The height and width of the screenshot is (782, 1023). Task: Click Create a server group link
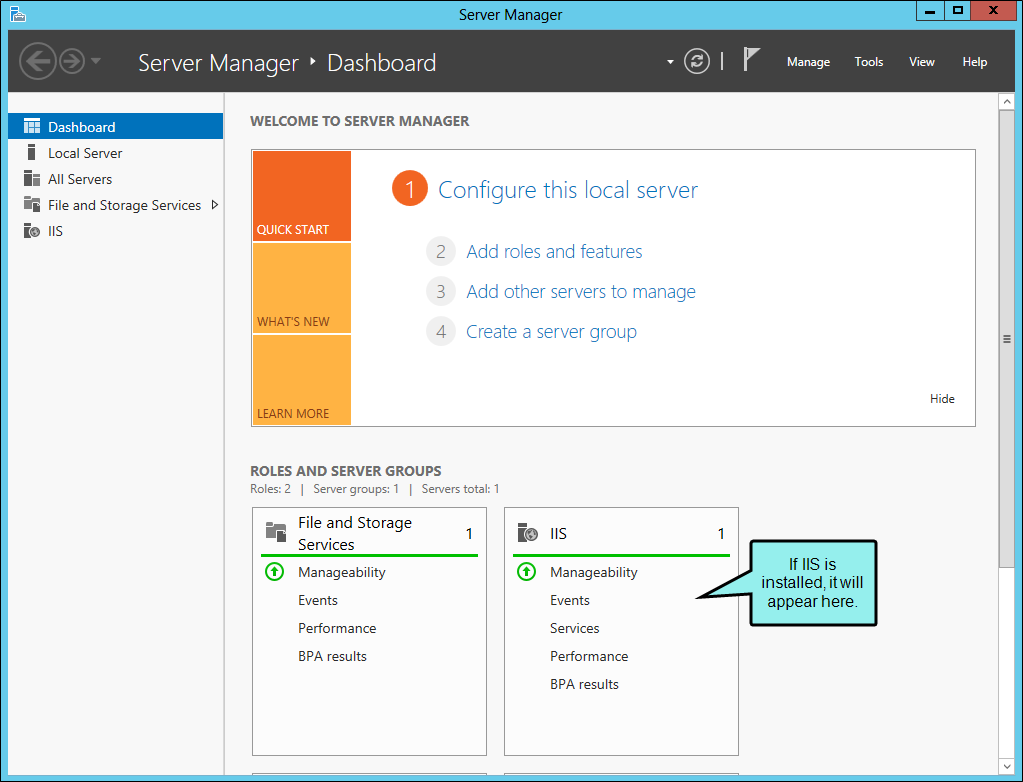551,332
